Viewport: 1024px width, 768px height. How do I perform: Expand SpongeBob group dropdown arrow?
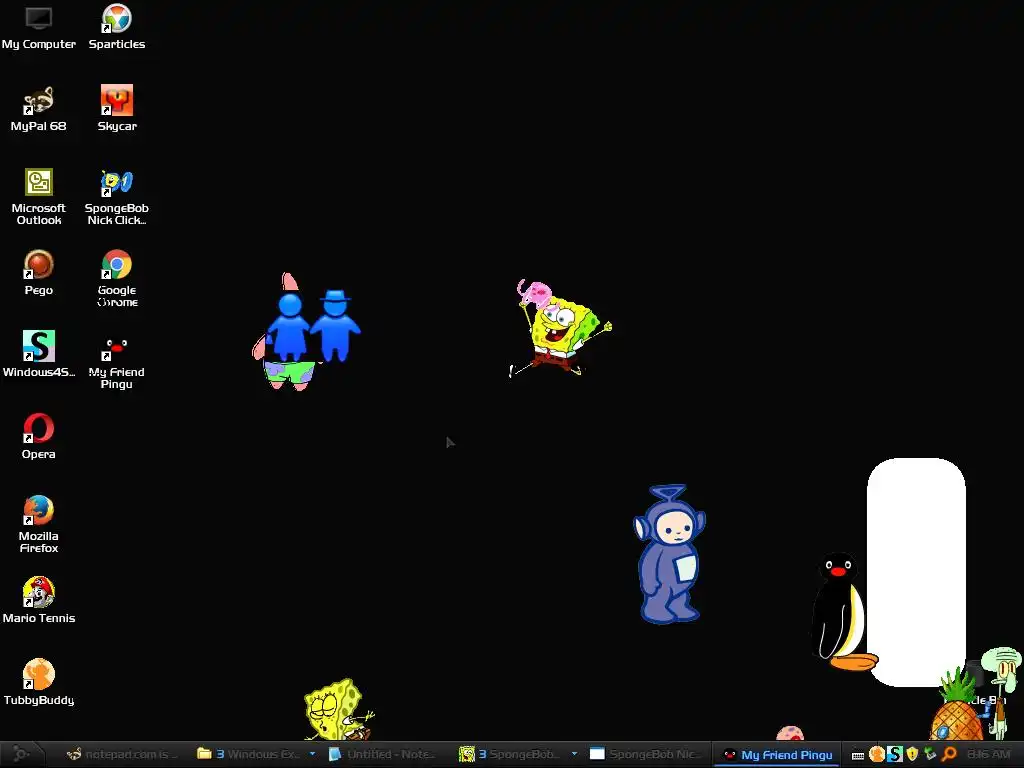[x=575, y=754]
